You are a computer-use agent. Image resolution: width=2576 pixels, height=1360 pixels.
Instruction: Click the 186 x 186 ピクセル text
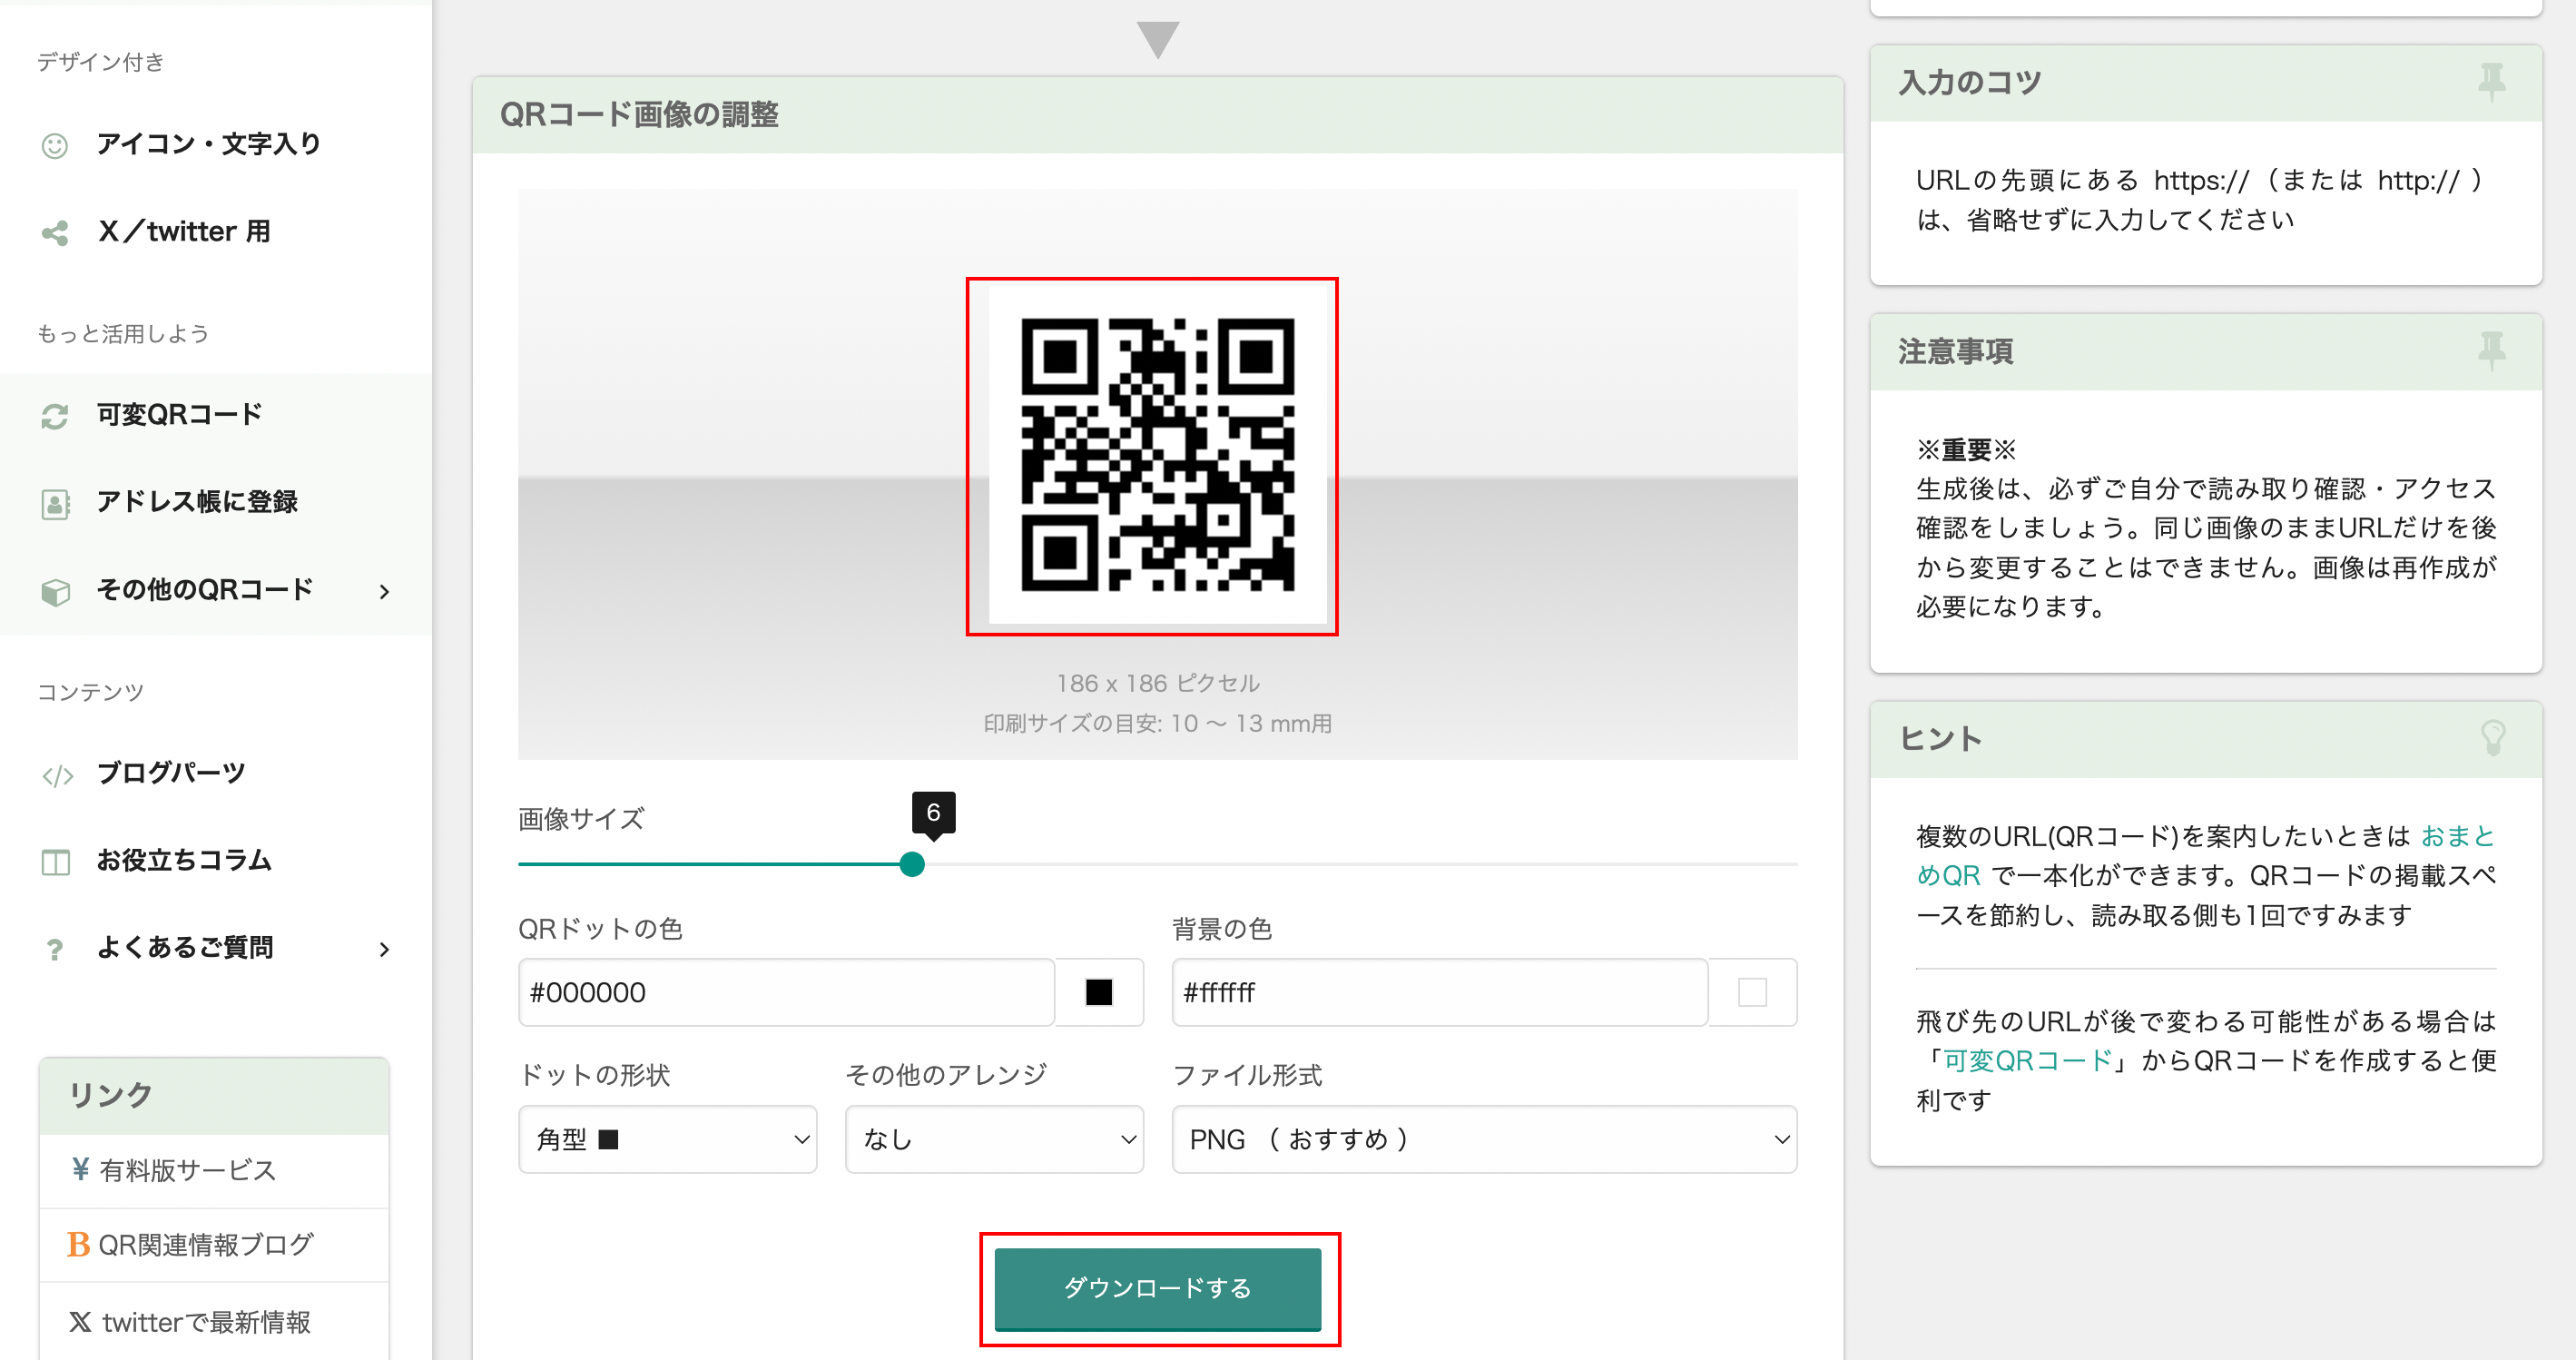1158,683
